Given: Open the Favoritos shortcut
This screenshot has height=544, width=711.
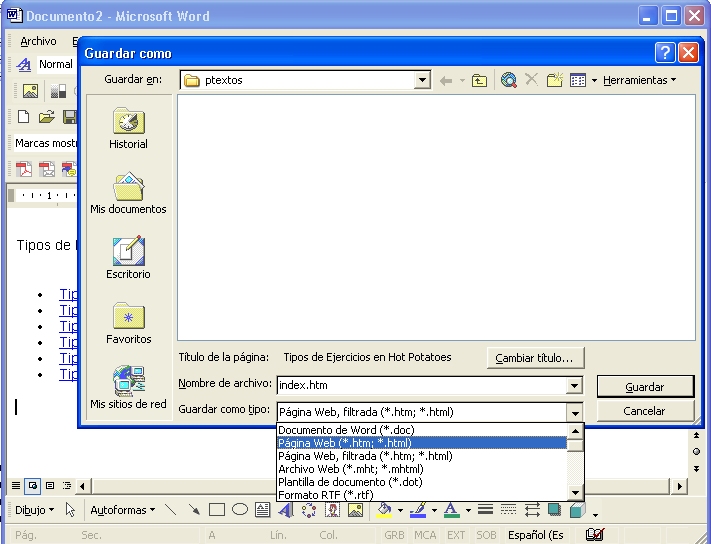Looking at the screenshot, I should point(128,324).
